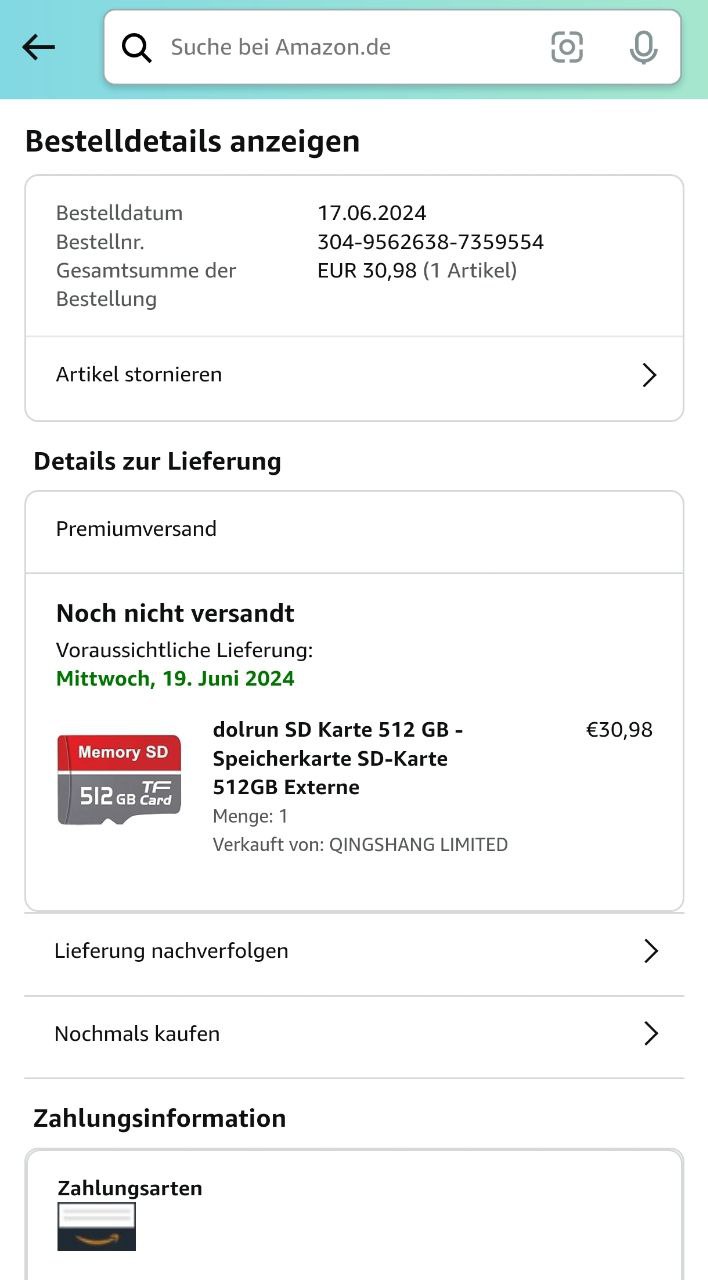
Task: Tap the order number 304-9562638-7359554
Action: click(x=430, y=242)
